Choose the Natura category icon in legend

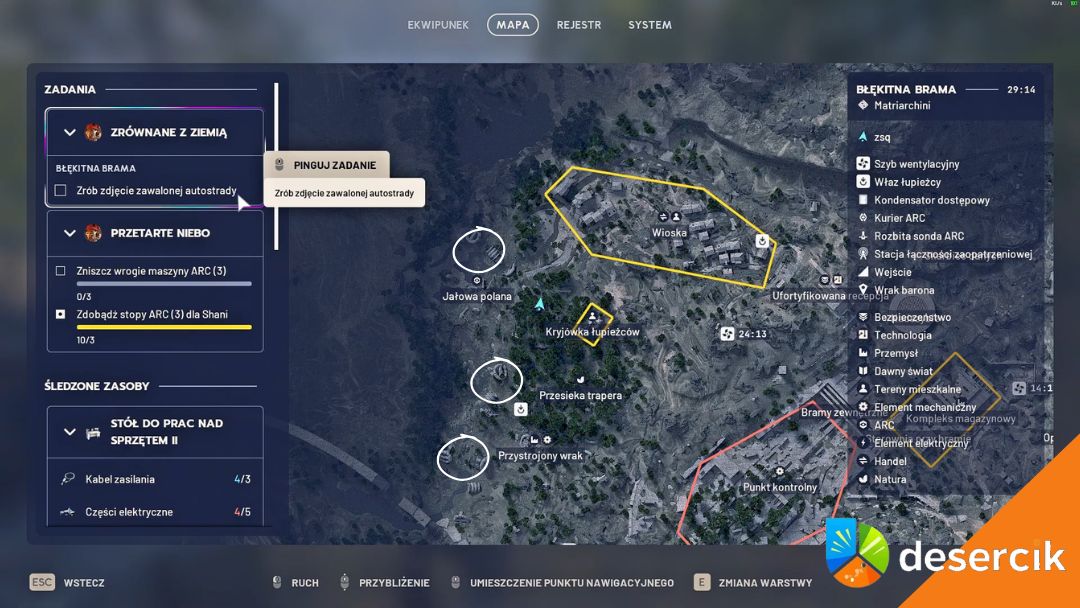pos(863,479)
